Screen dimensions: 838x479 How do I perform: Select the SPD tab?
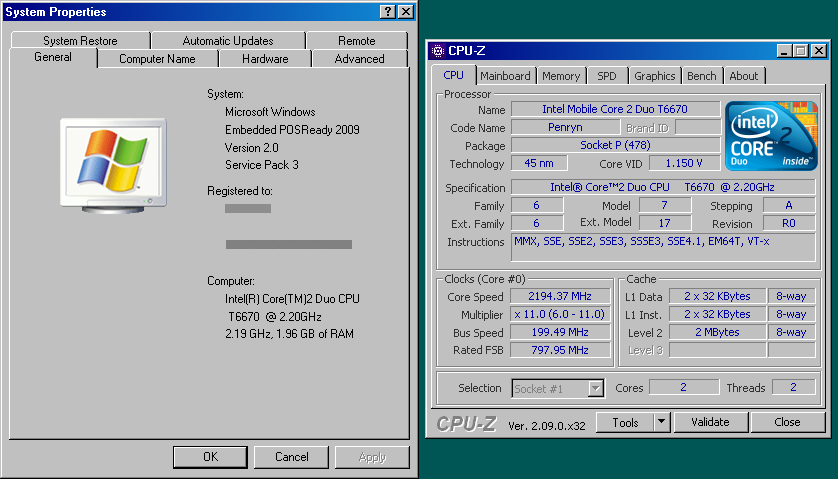[x=607, y=76]
